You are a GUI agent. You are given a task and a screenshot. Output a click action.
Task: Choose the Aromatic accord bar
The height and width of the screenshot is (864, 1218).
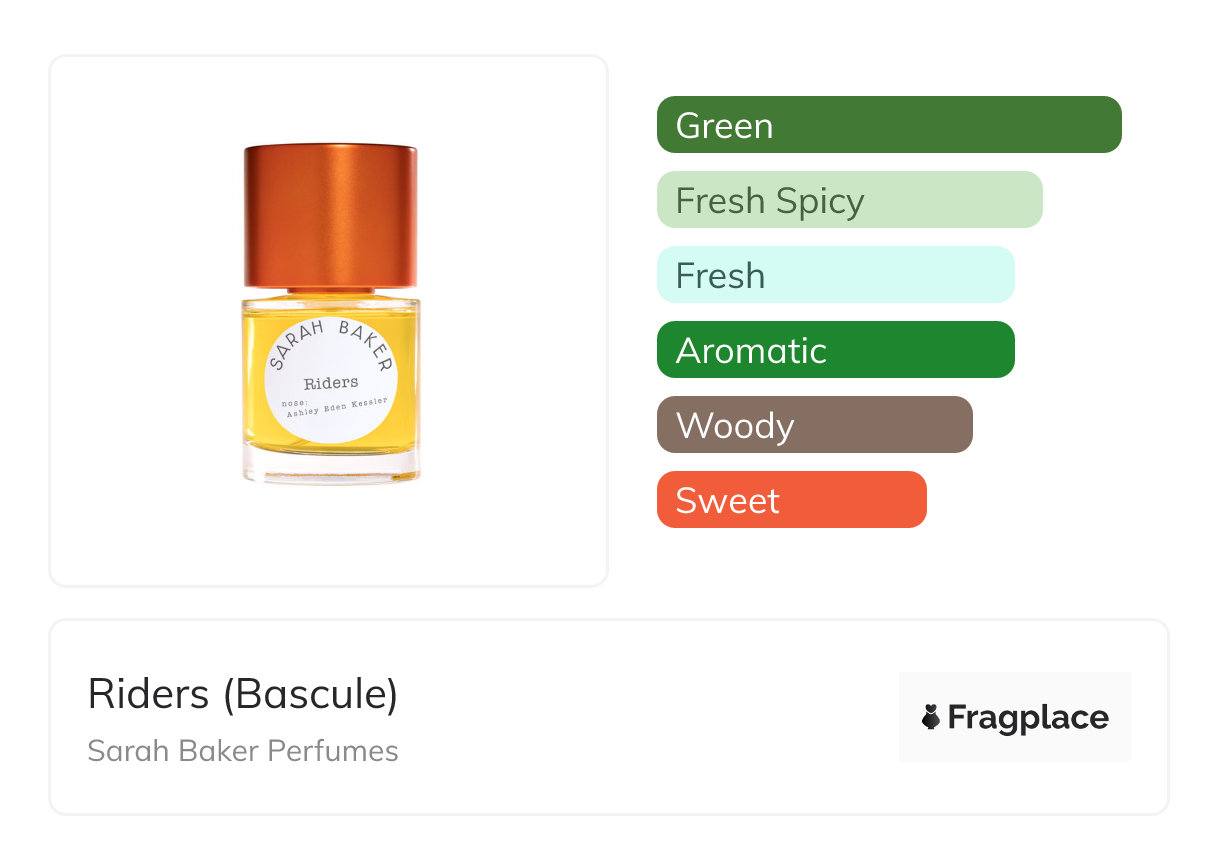point(836,350)
